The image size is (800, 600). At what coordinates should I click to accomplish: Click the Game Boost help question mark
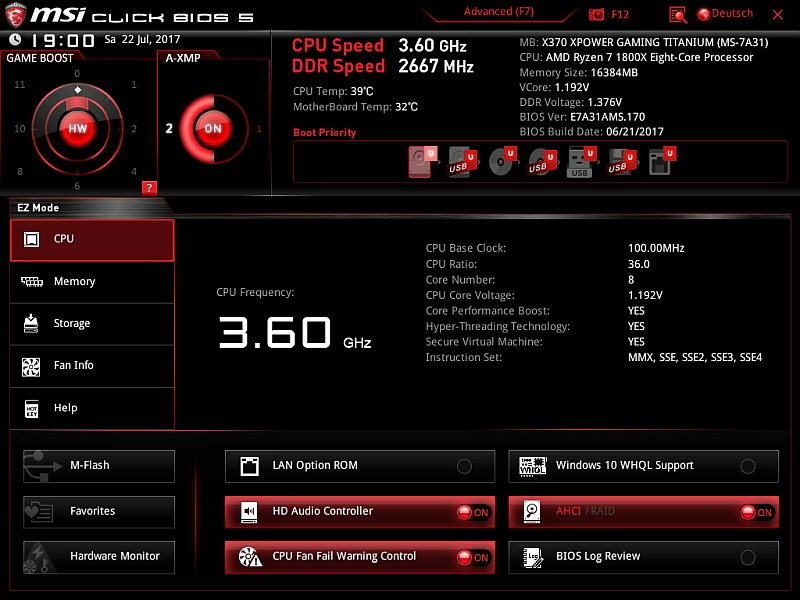coord(148,188)
